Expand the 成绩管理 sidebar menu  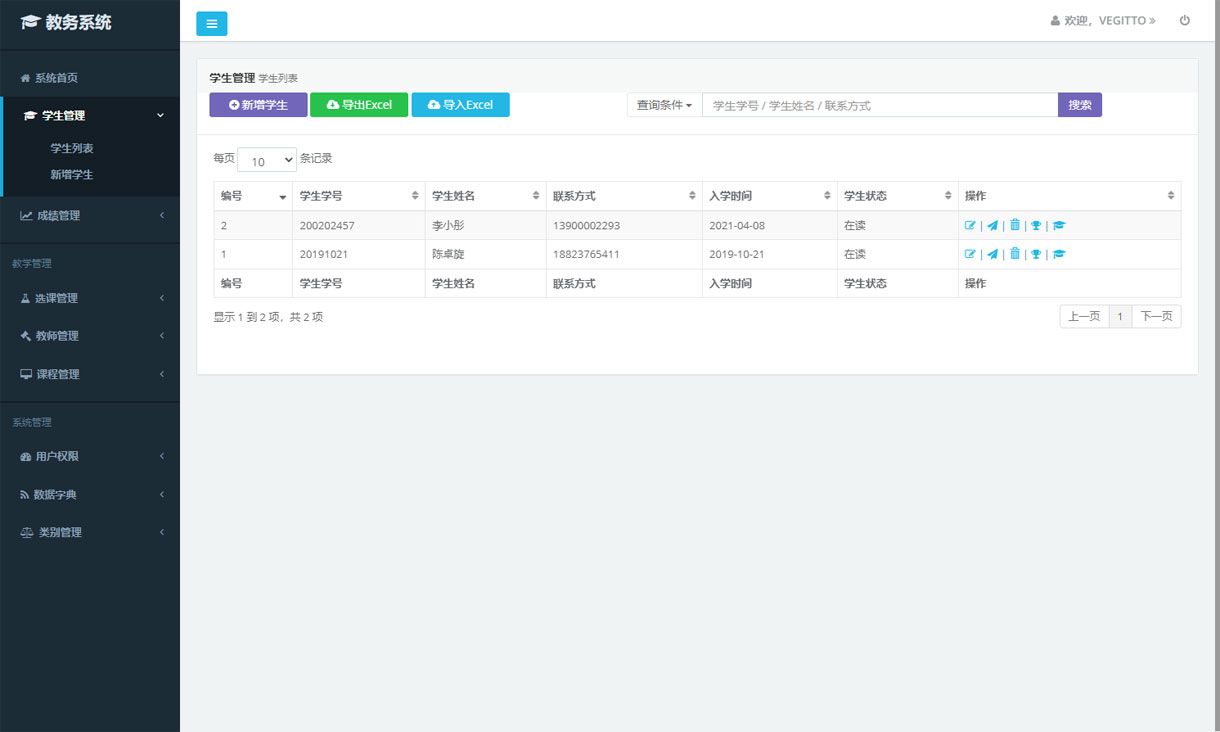pos(90,215)
